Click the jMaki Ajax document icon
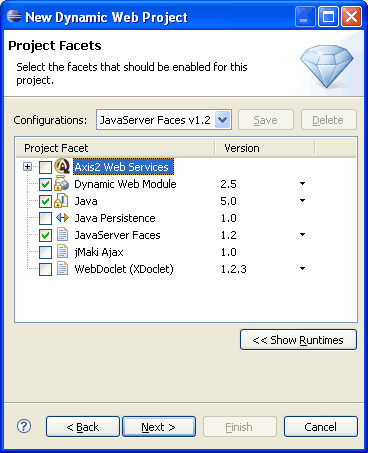The width and height of the screenshot is (368, 453). click(62, 252)
